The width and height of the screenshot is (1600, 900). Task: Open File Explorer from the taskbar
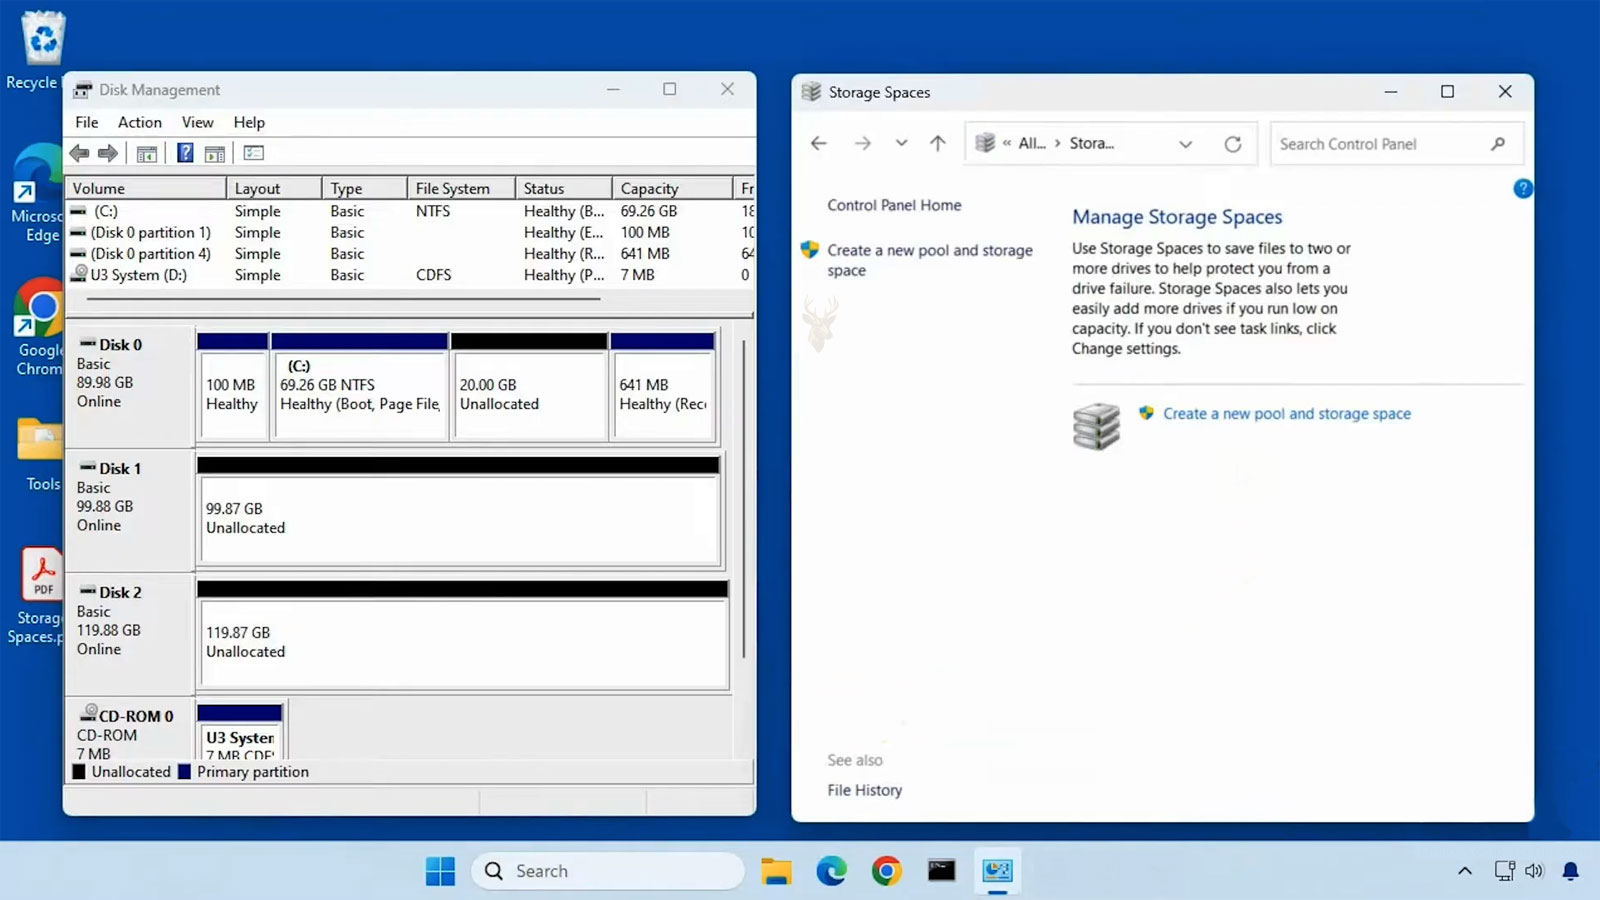point(776,871)
